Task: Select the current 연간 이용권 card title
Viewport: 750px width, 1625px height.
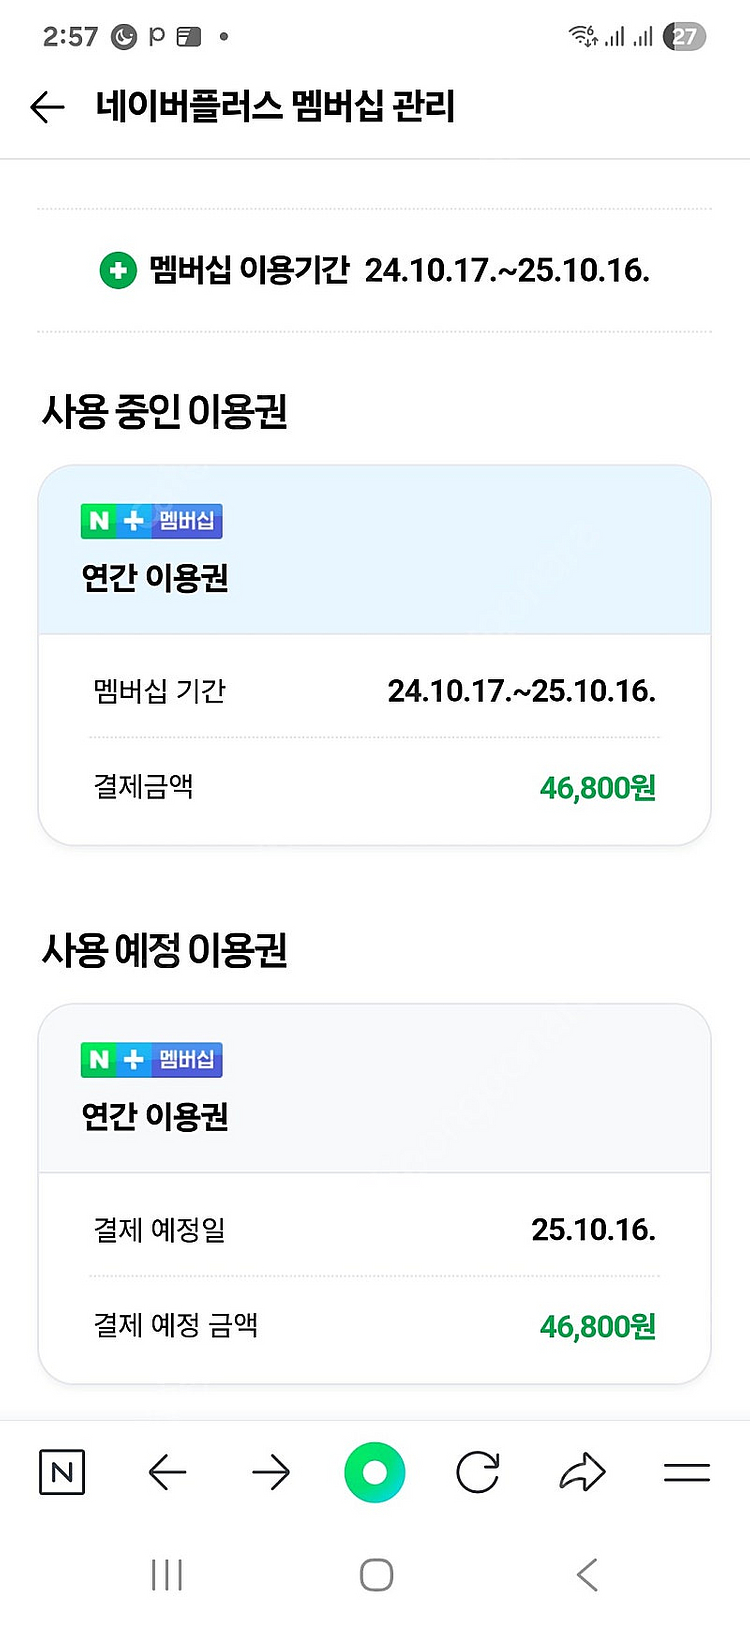Action: [x=155, y=578]
